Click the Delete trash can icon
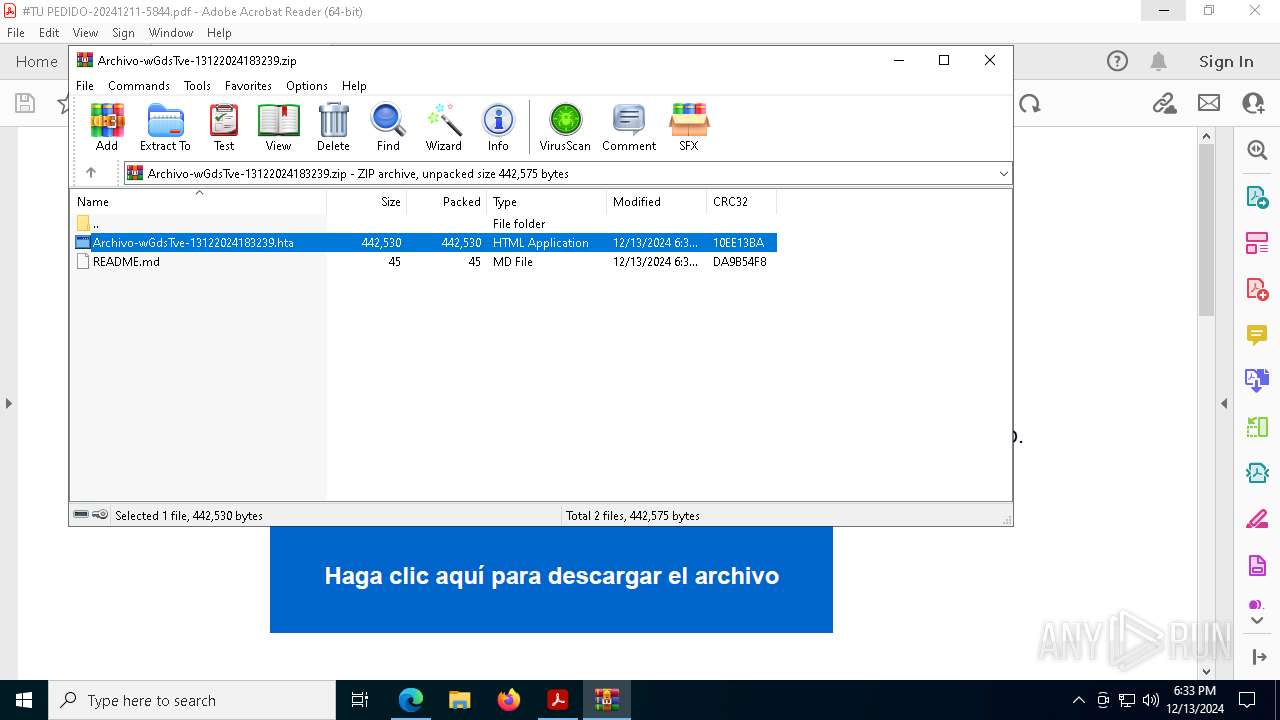 (x=333, y=127)
